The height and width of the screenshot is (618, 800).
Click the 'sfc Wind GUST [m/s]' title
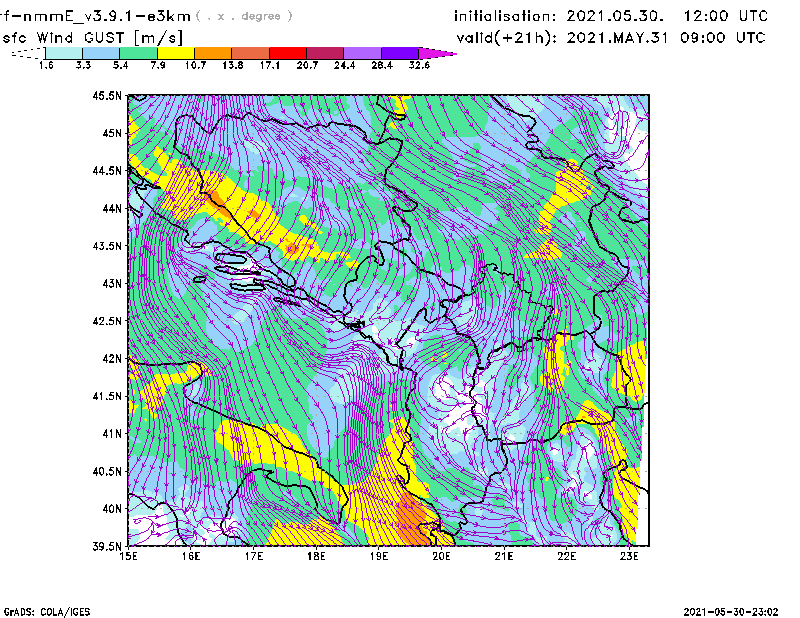coord(92,38)
